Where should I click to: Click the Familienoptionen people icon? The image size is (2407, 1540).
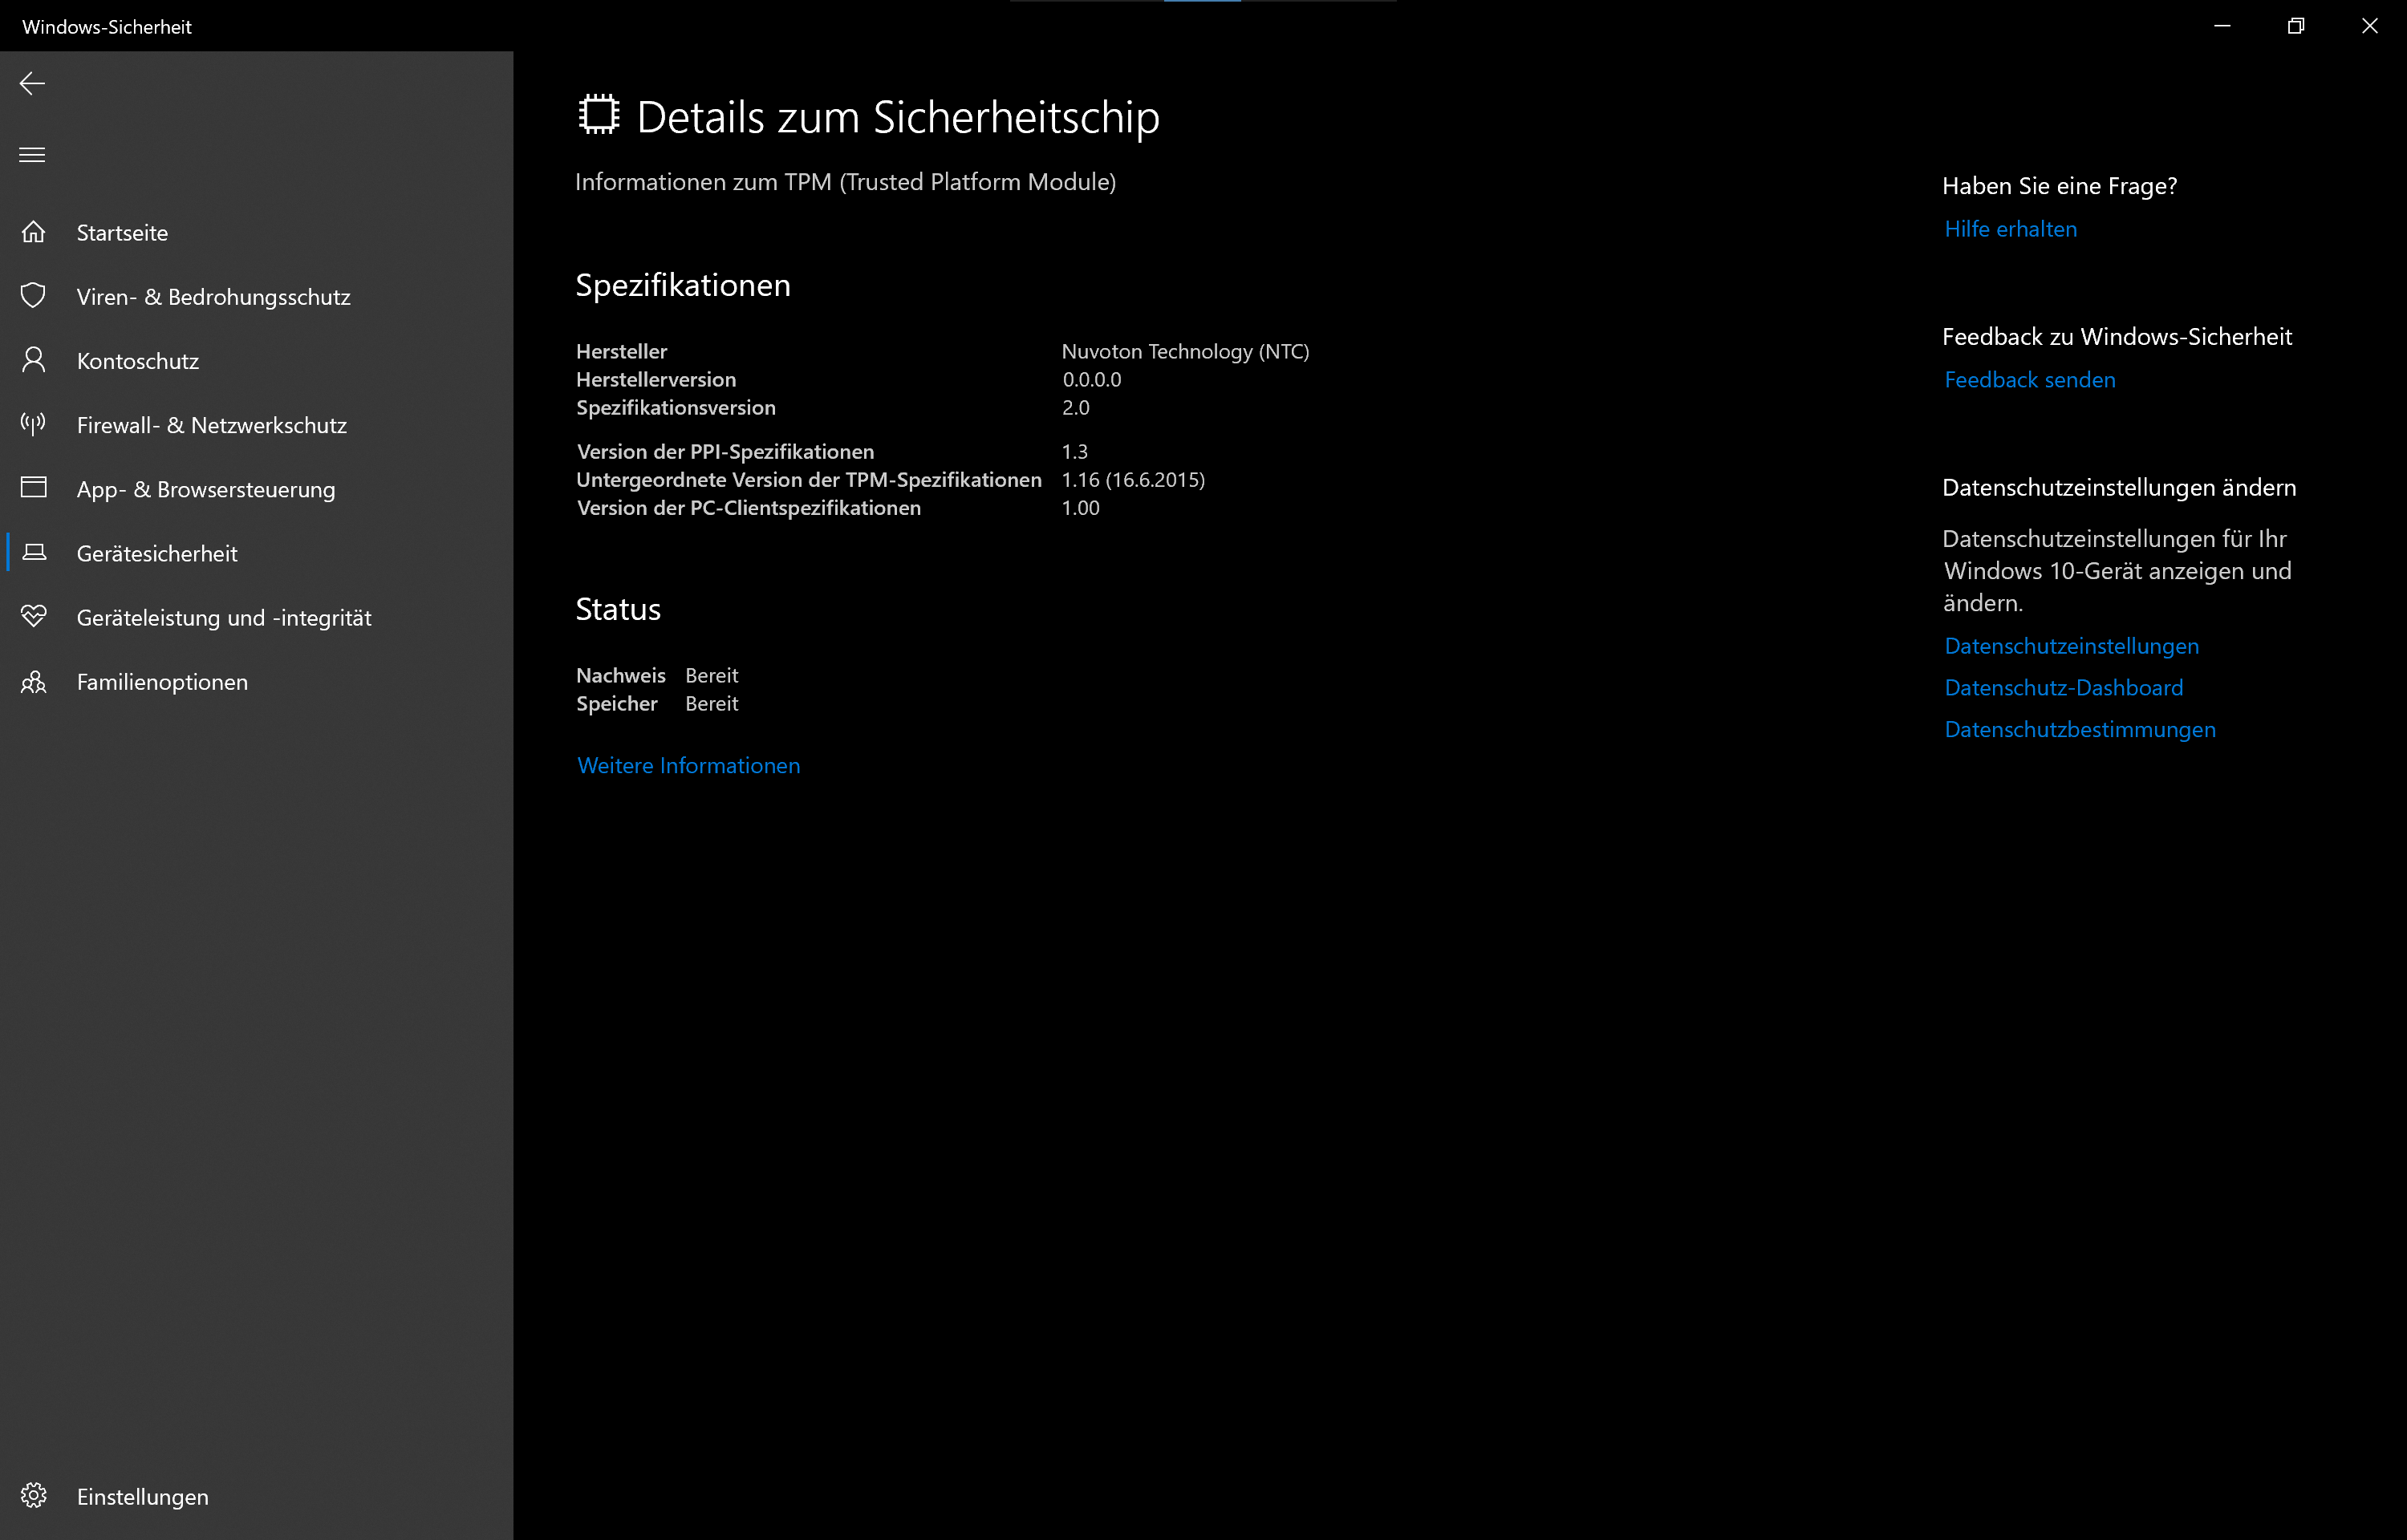tap(34, 682)
